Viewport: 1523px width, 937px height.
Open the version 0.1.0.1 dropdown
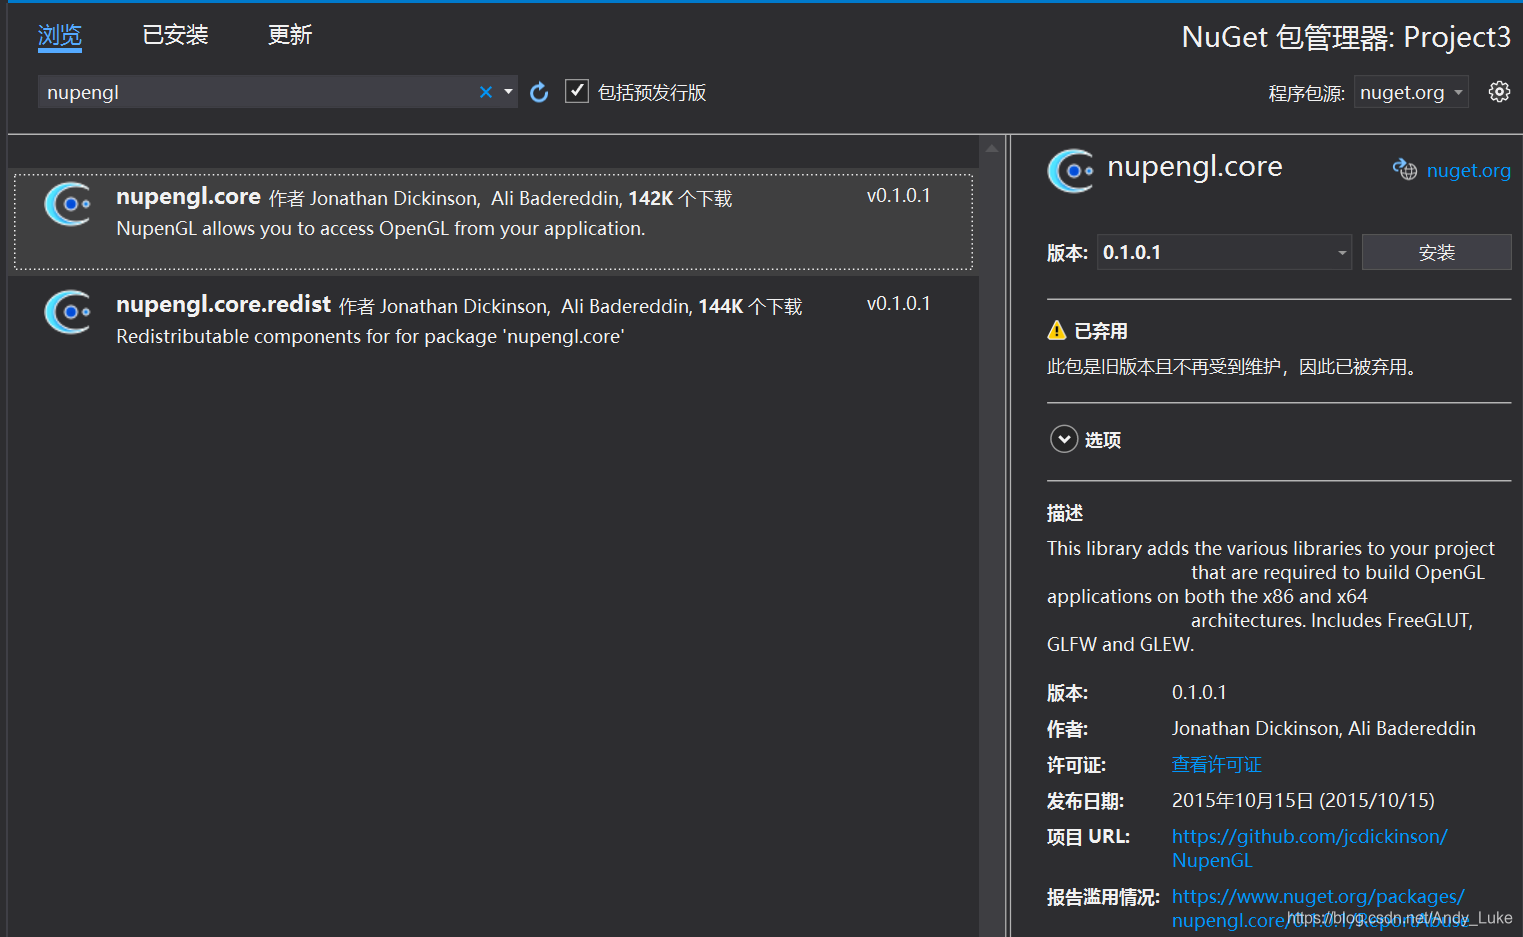tap(1224, 252)
